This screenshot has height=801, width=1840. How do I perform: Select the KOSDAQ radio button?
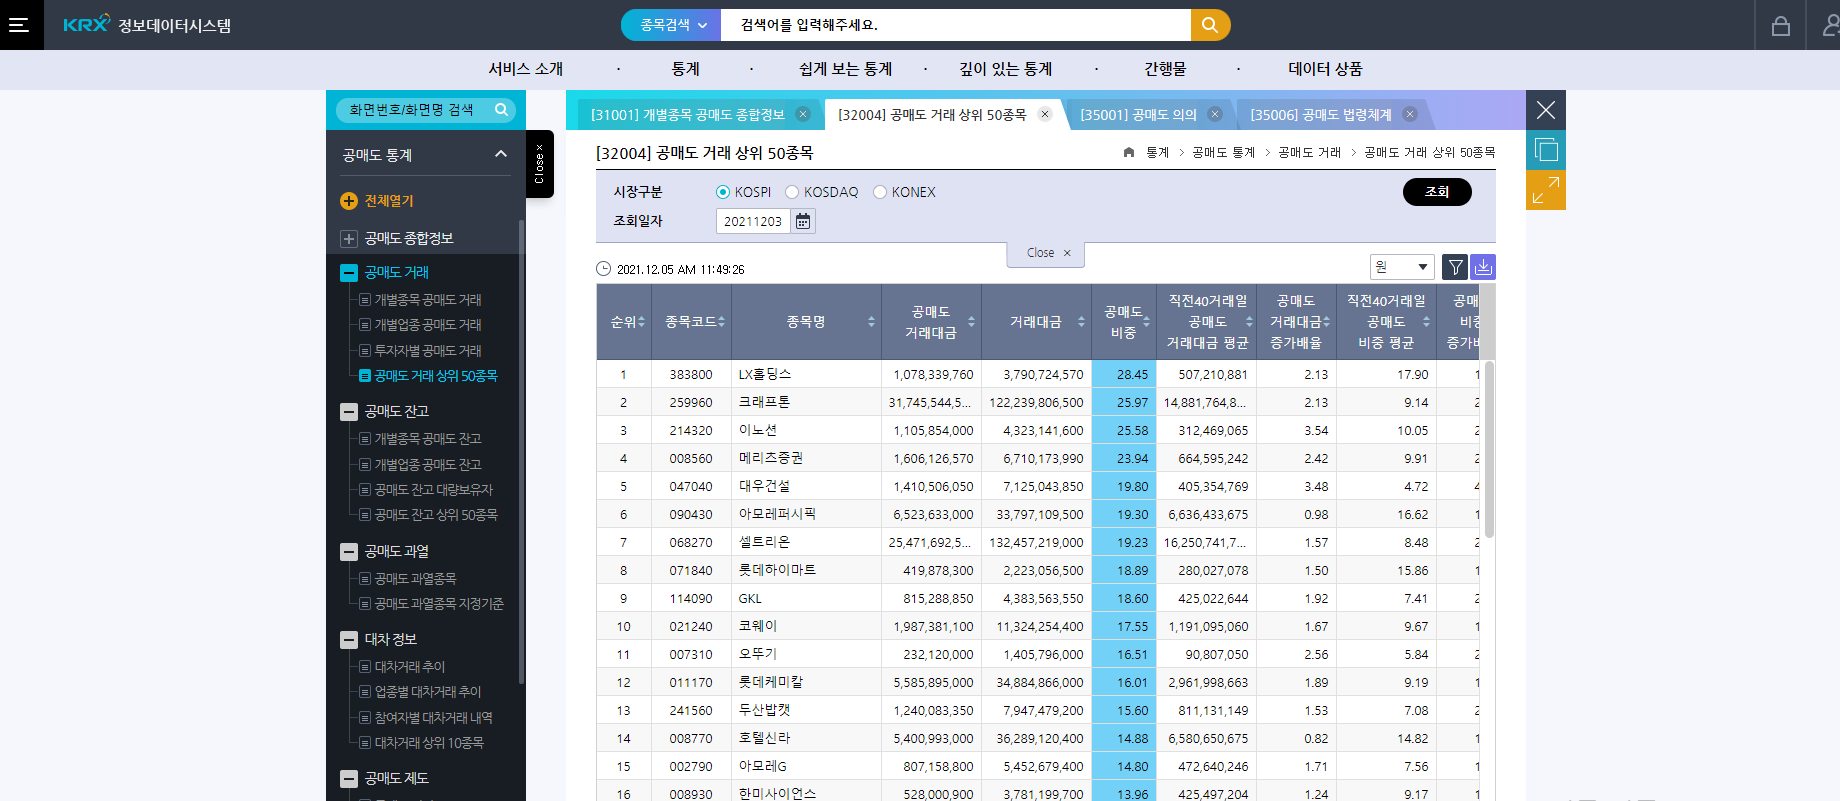pyautogui.click(x=792, y=192)
